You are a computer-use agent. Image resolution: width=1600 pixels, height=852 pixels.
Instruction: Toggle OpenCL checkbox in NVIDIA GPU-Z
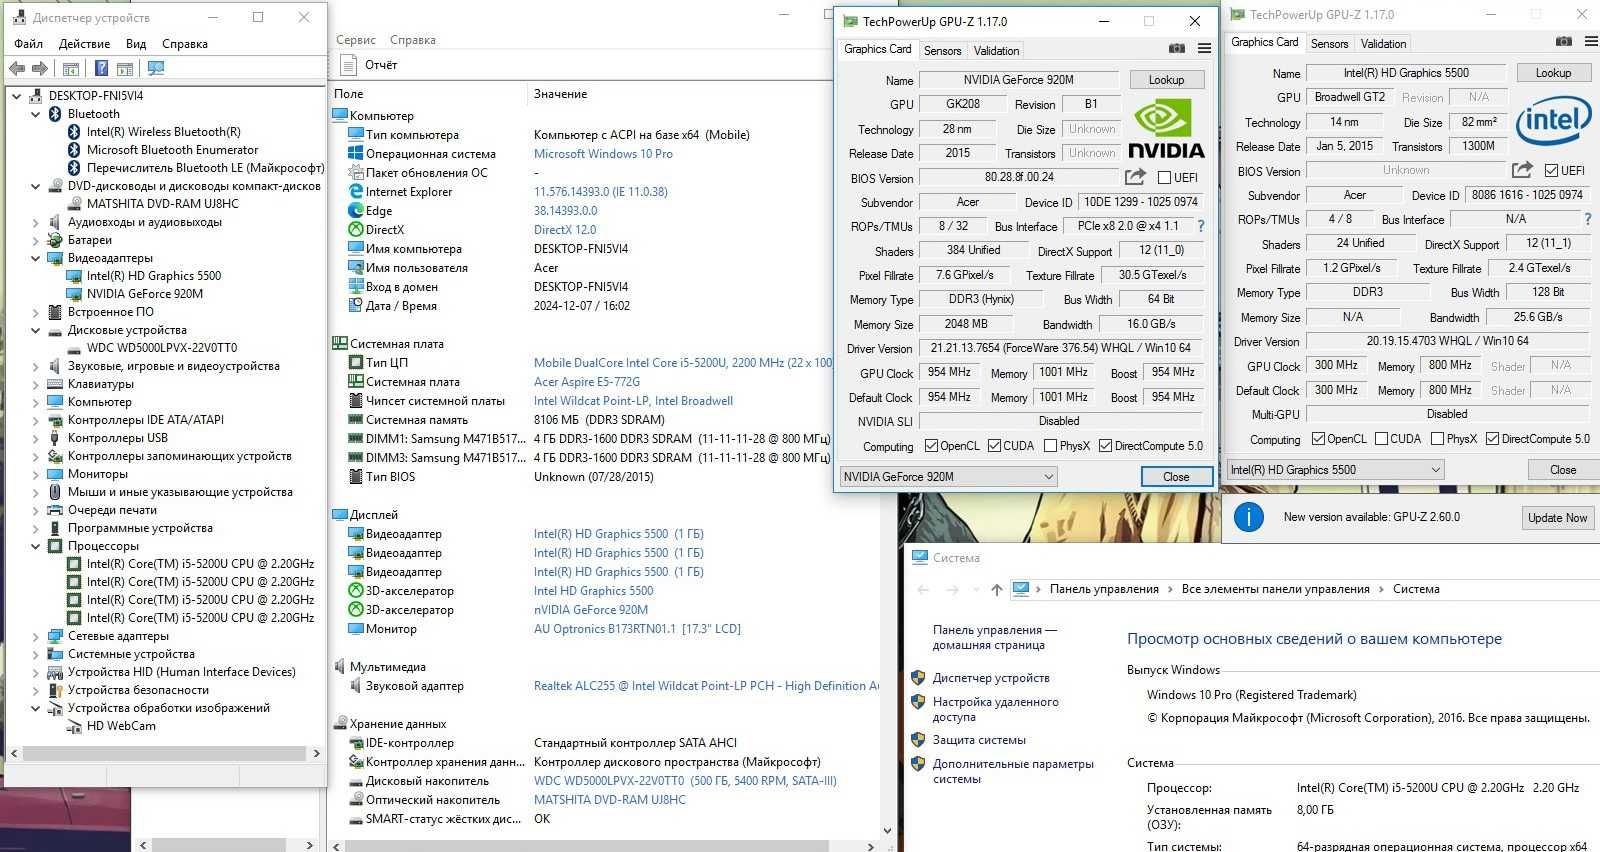pyautogui.click(x=931, y=446)
